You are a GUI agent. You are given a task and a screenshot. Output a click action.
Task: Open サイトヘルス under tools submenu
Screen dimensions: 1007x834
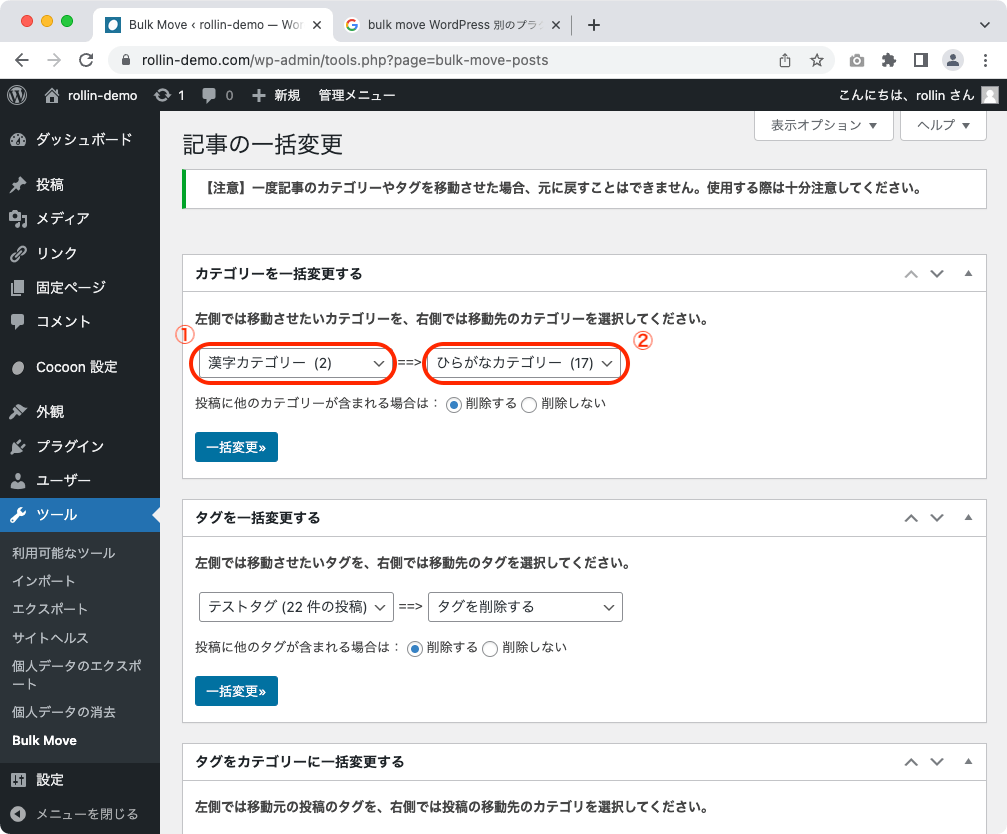(x=50, y=638)
